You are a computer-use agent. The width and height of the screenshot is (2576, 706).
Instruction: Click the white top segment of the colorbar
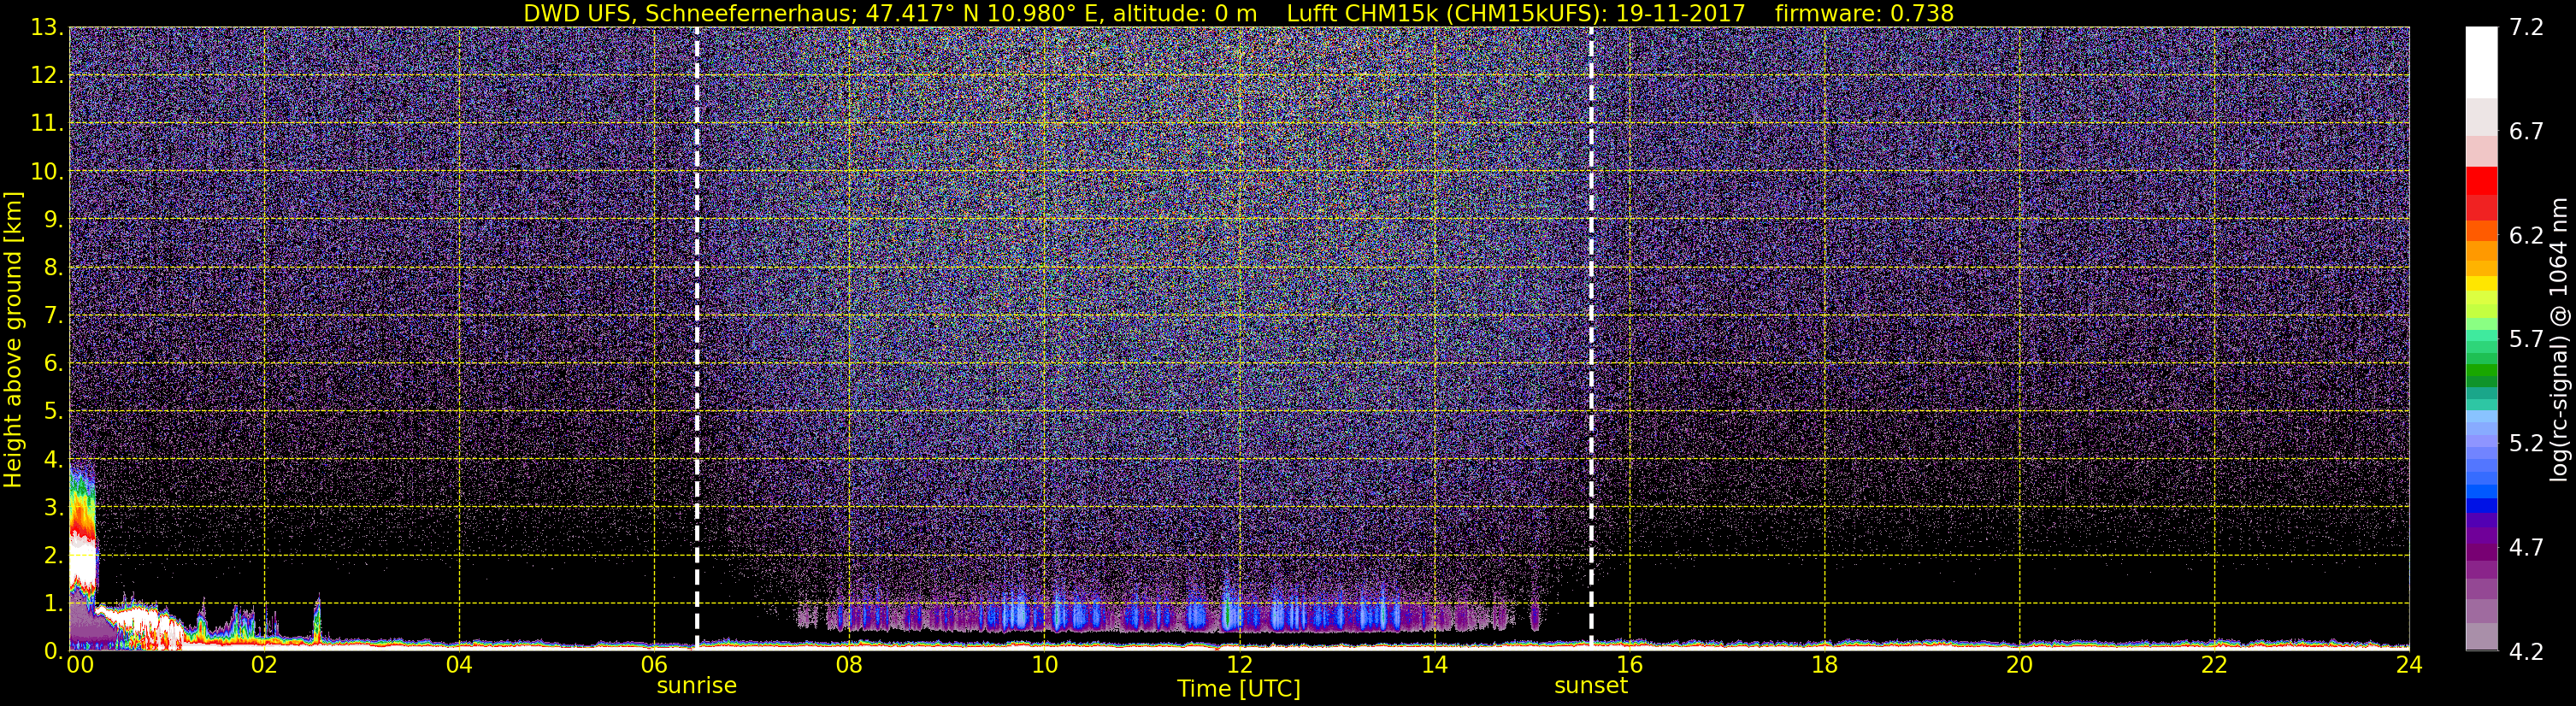2481,62
